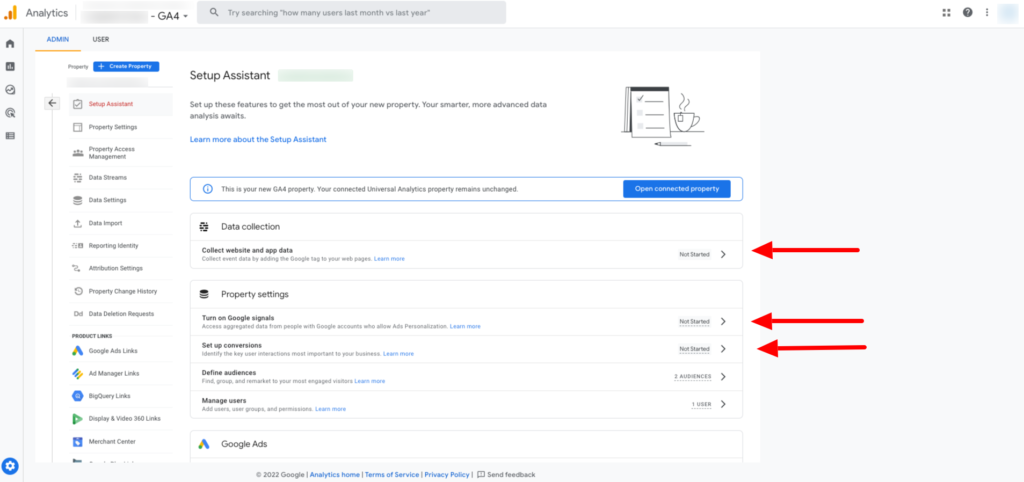Screen dimensions: 1024x482
Task: Click the user account avatar
Action: 1007,13
